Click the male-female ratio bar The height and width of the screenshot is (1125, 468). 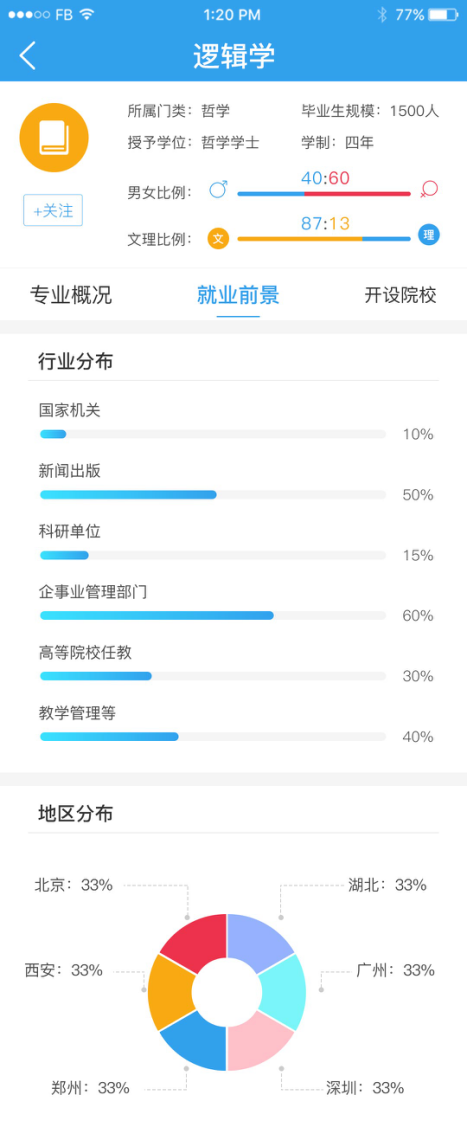point(324,194)
